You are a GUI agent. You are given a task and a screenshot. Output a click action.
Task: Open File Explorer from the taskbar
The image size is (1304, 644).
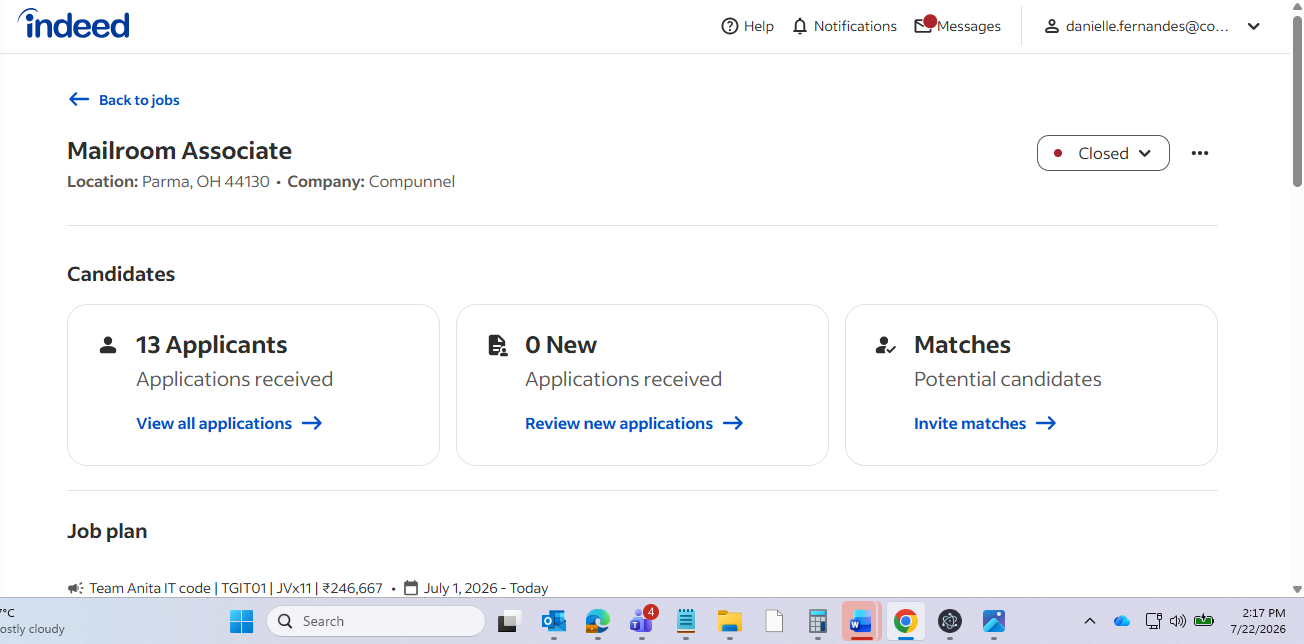(x=729, y=621)
